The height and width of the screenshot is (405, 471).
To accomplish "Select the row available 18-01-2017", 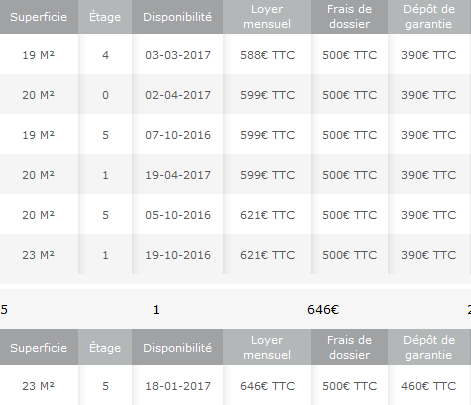I will point(235,385).
